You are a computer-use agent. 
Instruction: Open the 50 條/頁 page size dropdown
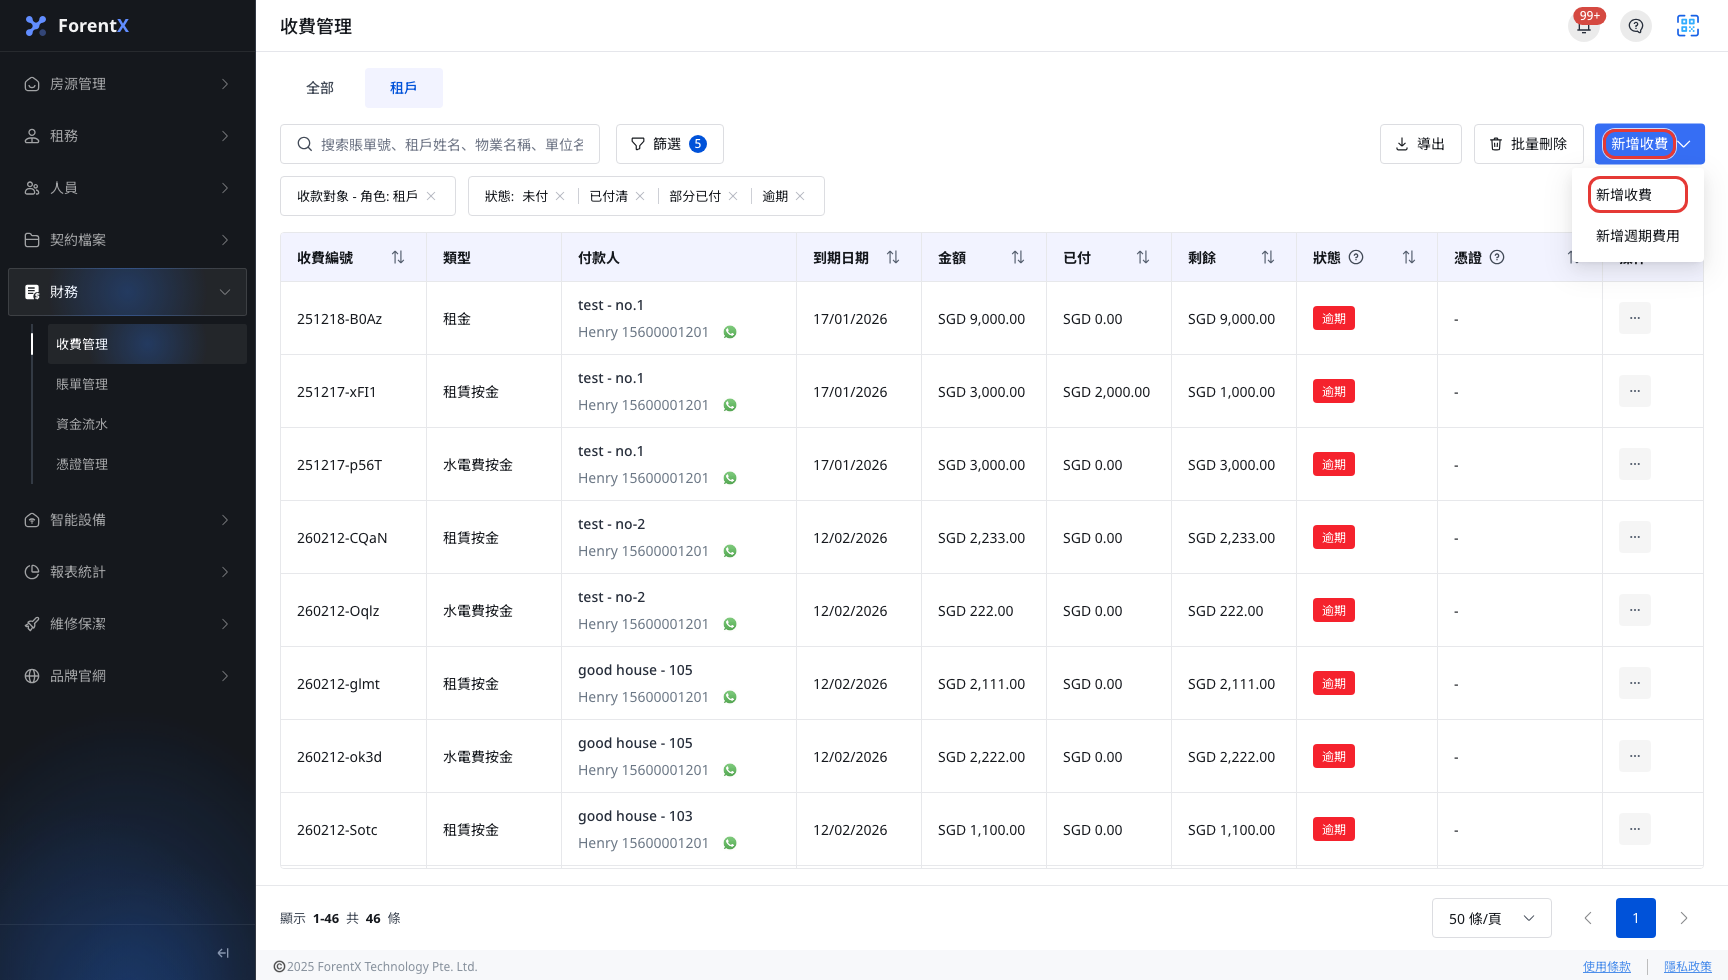click(x=1491, y=918)
